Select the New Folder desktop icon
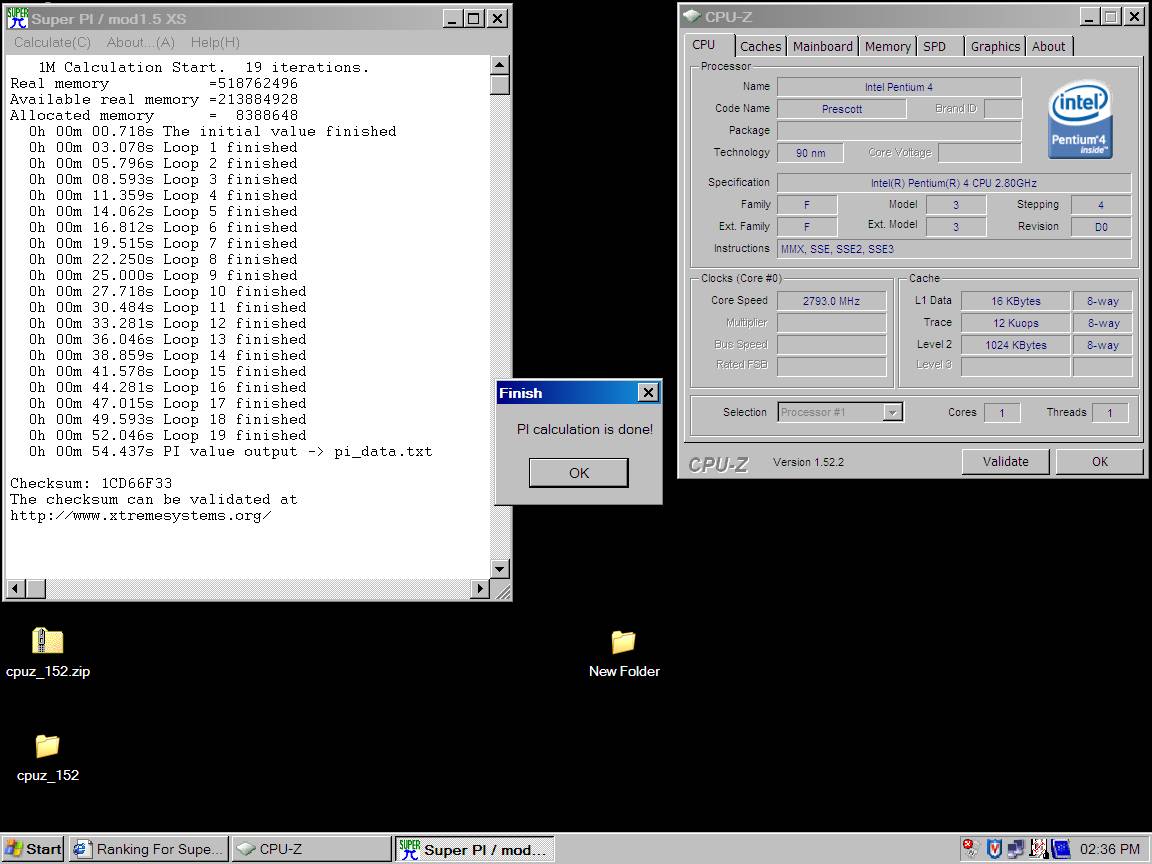 pos(624,641)
